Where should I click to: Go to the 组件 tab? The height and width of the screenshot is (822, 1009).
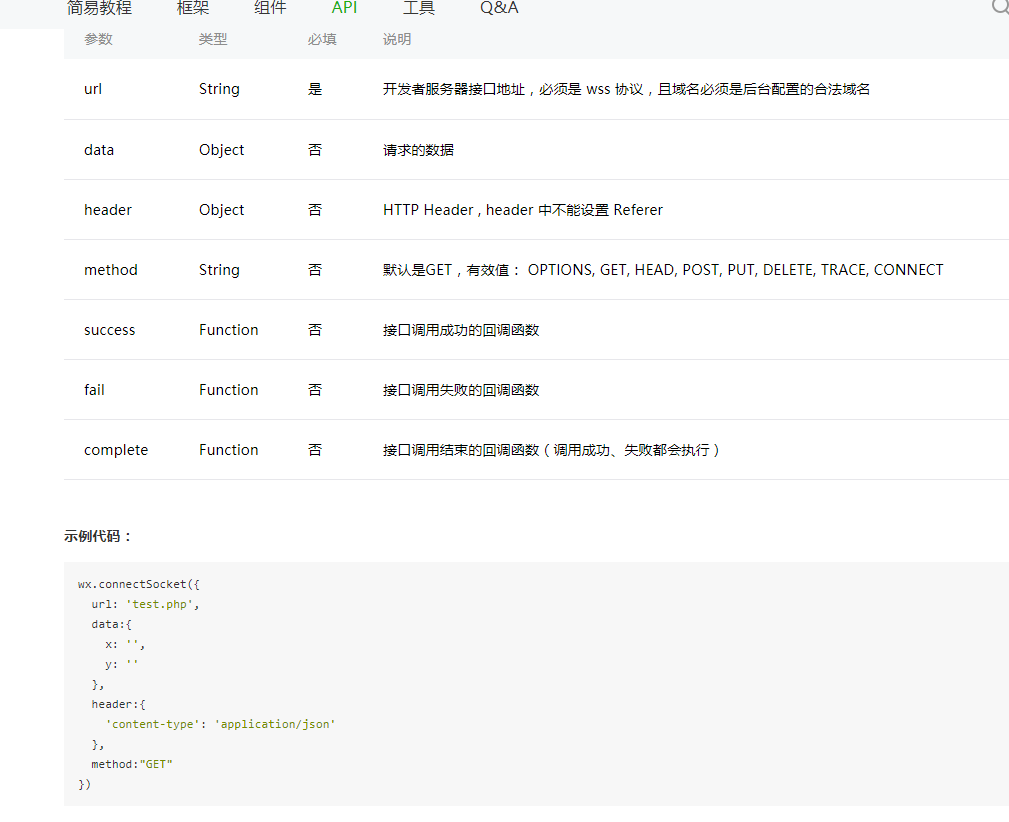pos(270,9)
